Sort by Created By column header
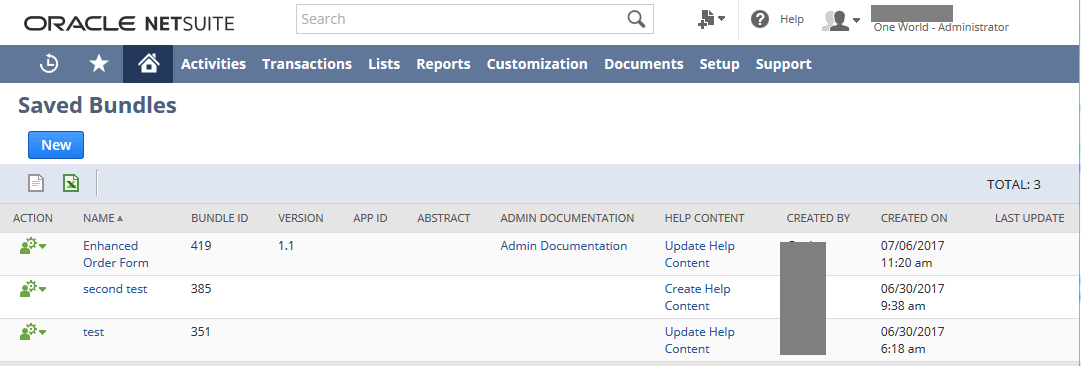The image size is (1081, 366). (x=818, y=218)
